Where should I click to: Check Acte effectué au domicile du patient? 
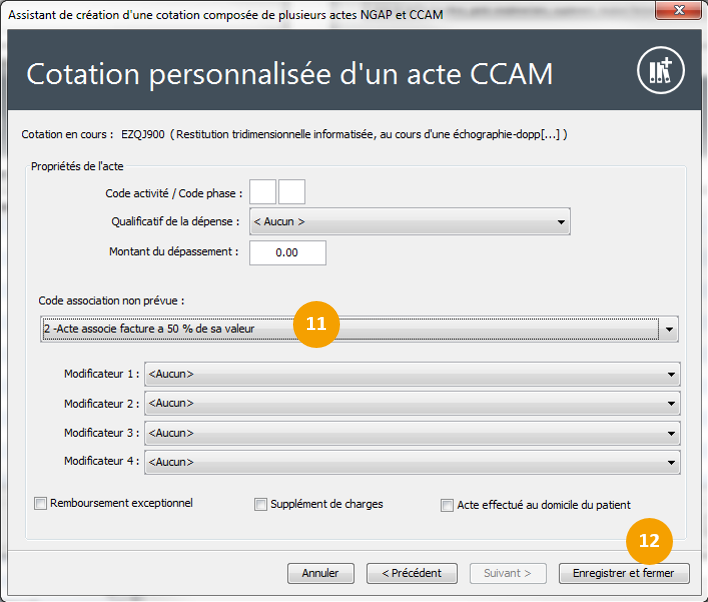(x=447, y=505)
